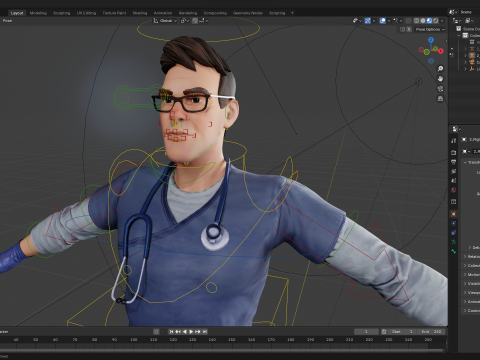Switch to the Animation workspace tab
Screen dimensions: 480x360
pyautogui.click(x=163, y=13)
